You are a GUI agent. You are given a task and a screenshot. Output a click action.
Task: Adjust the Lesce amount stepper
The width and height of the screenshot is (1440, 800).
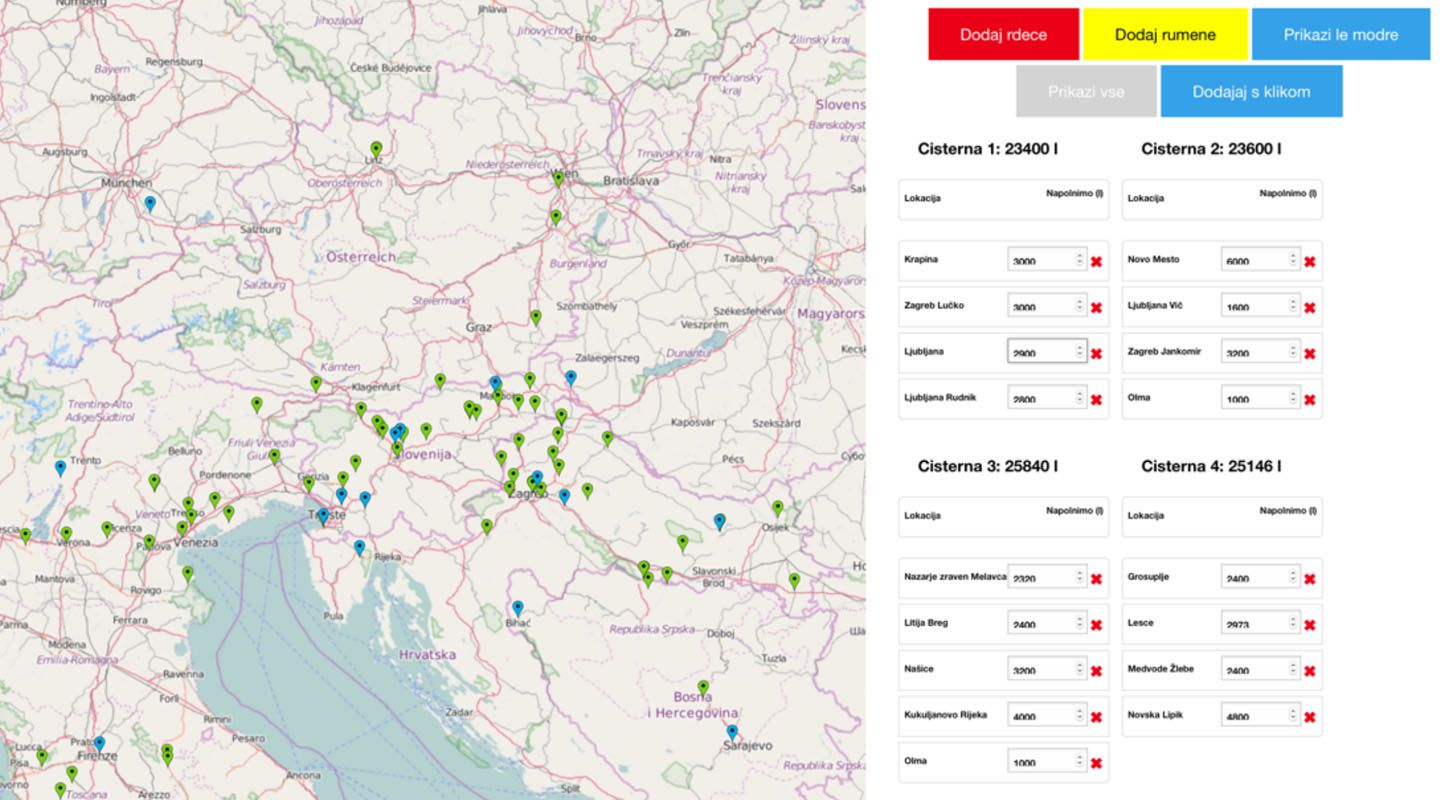[1292, 623]
